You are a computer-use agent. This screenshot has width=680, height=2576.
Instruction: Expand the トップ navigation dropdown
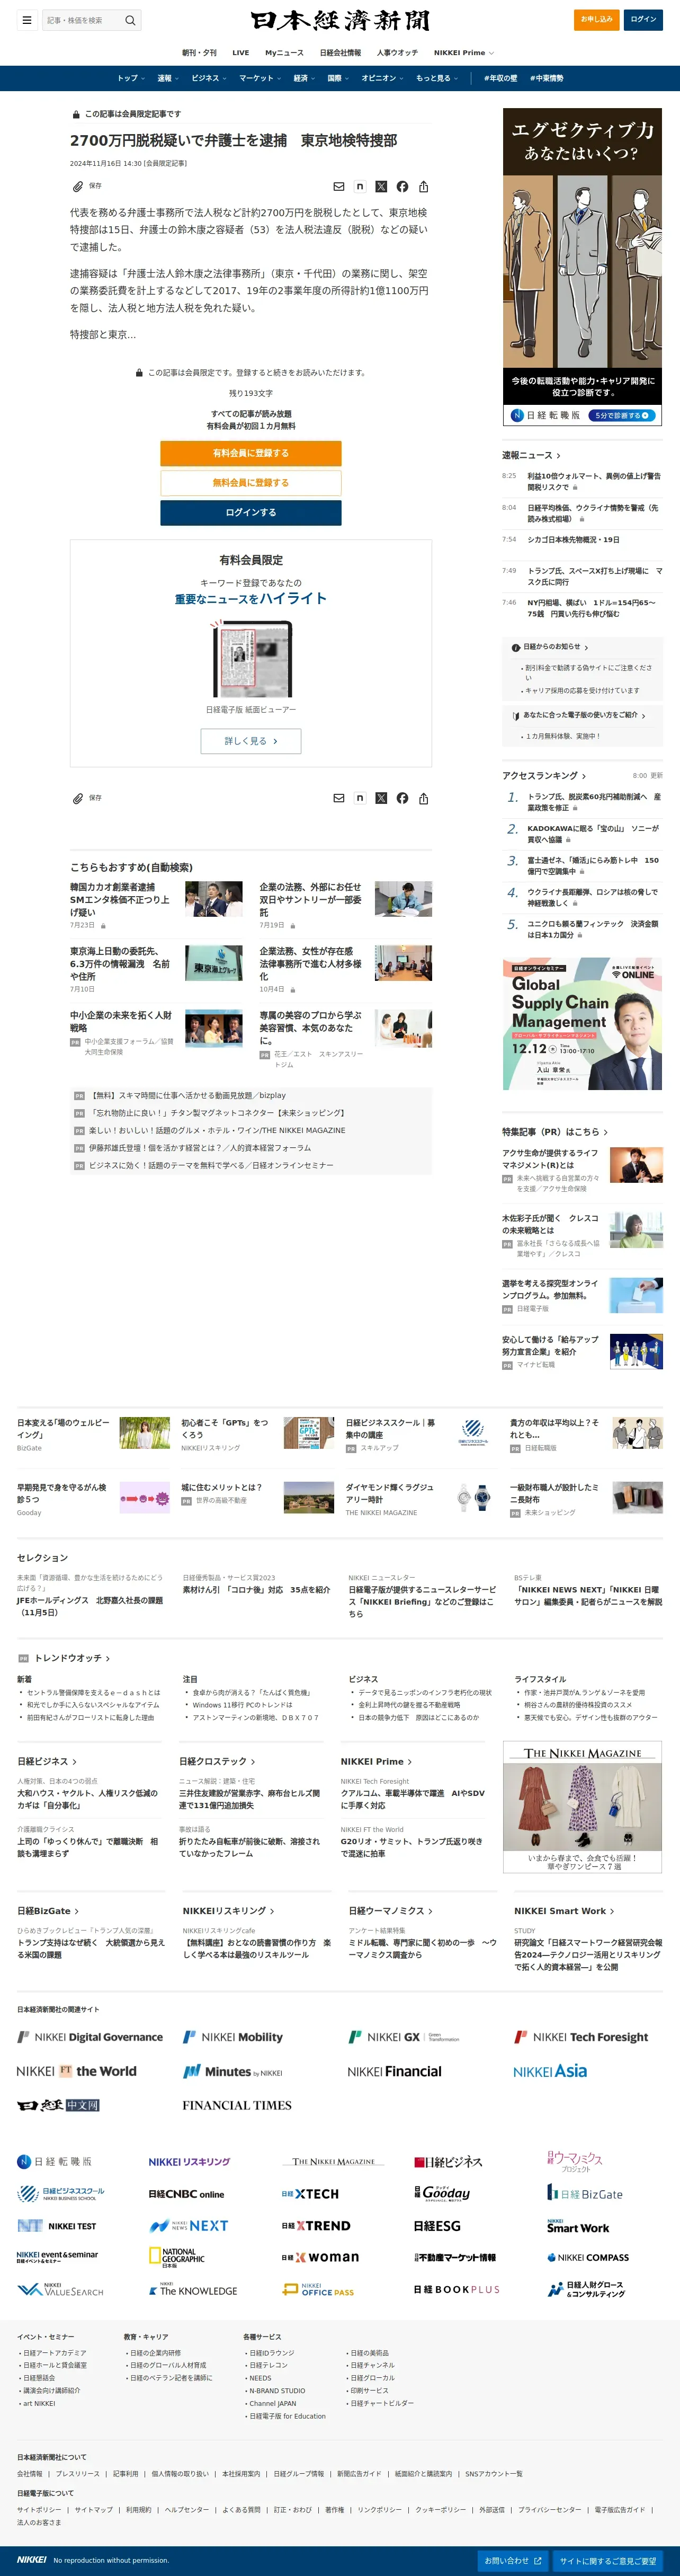[x=130, y=78]
